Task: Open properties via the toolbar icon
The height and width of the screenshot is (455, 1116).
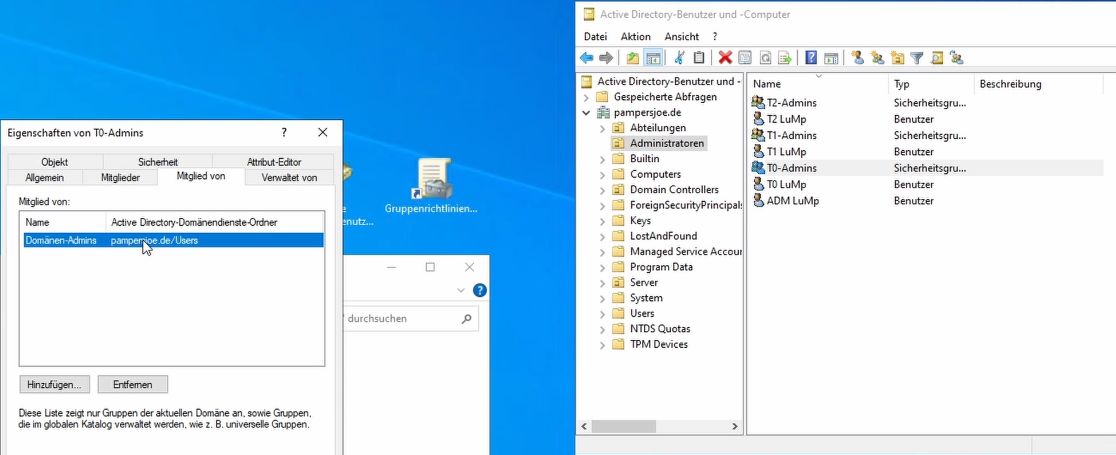Action: tap(745, 58)
